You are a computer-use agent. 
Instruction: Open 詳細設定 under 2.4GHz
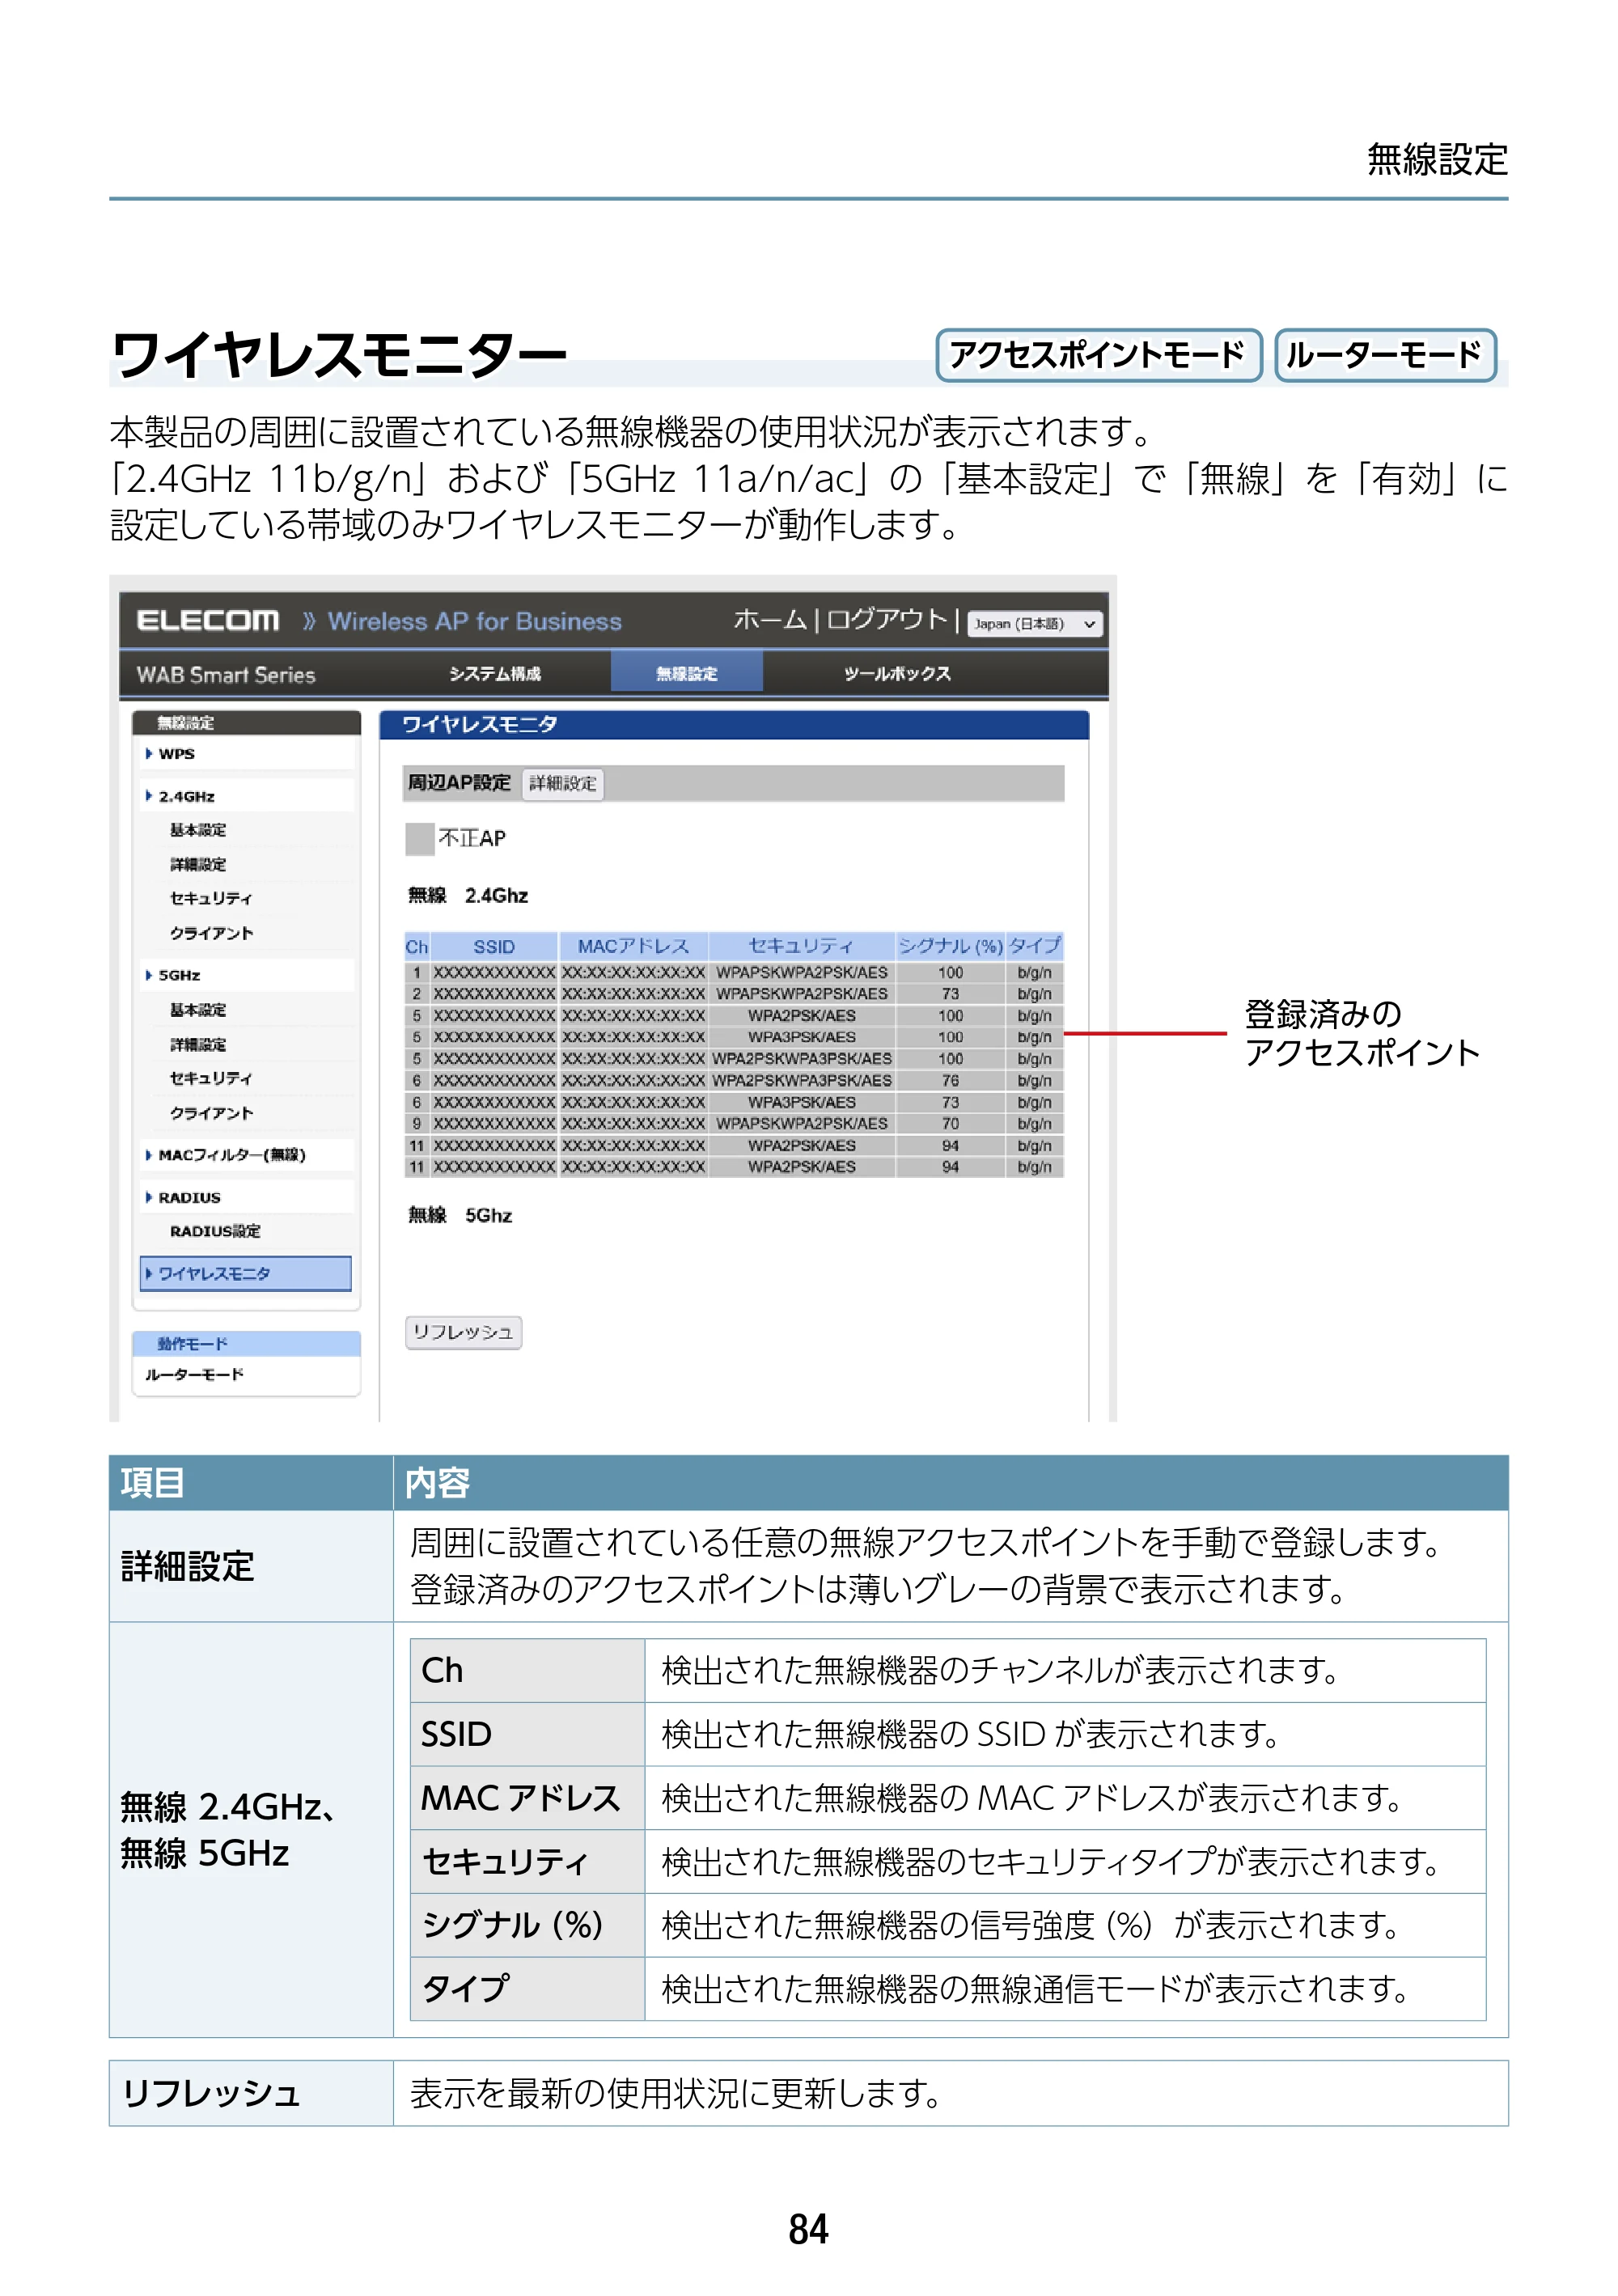(x=198, y=864)
